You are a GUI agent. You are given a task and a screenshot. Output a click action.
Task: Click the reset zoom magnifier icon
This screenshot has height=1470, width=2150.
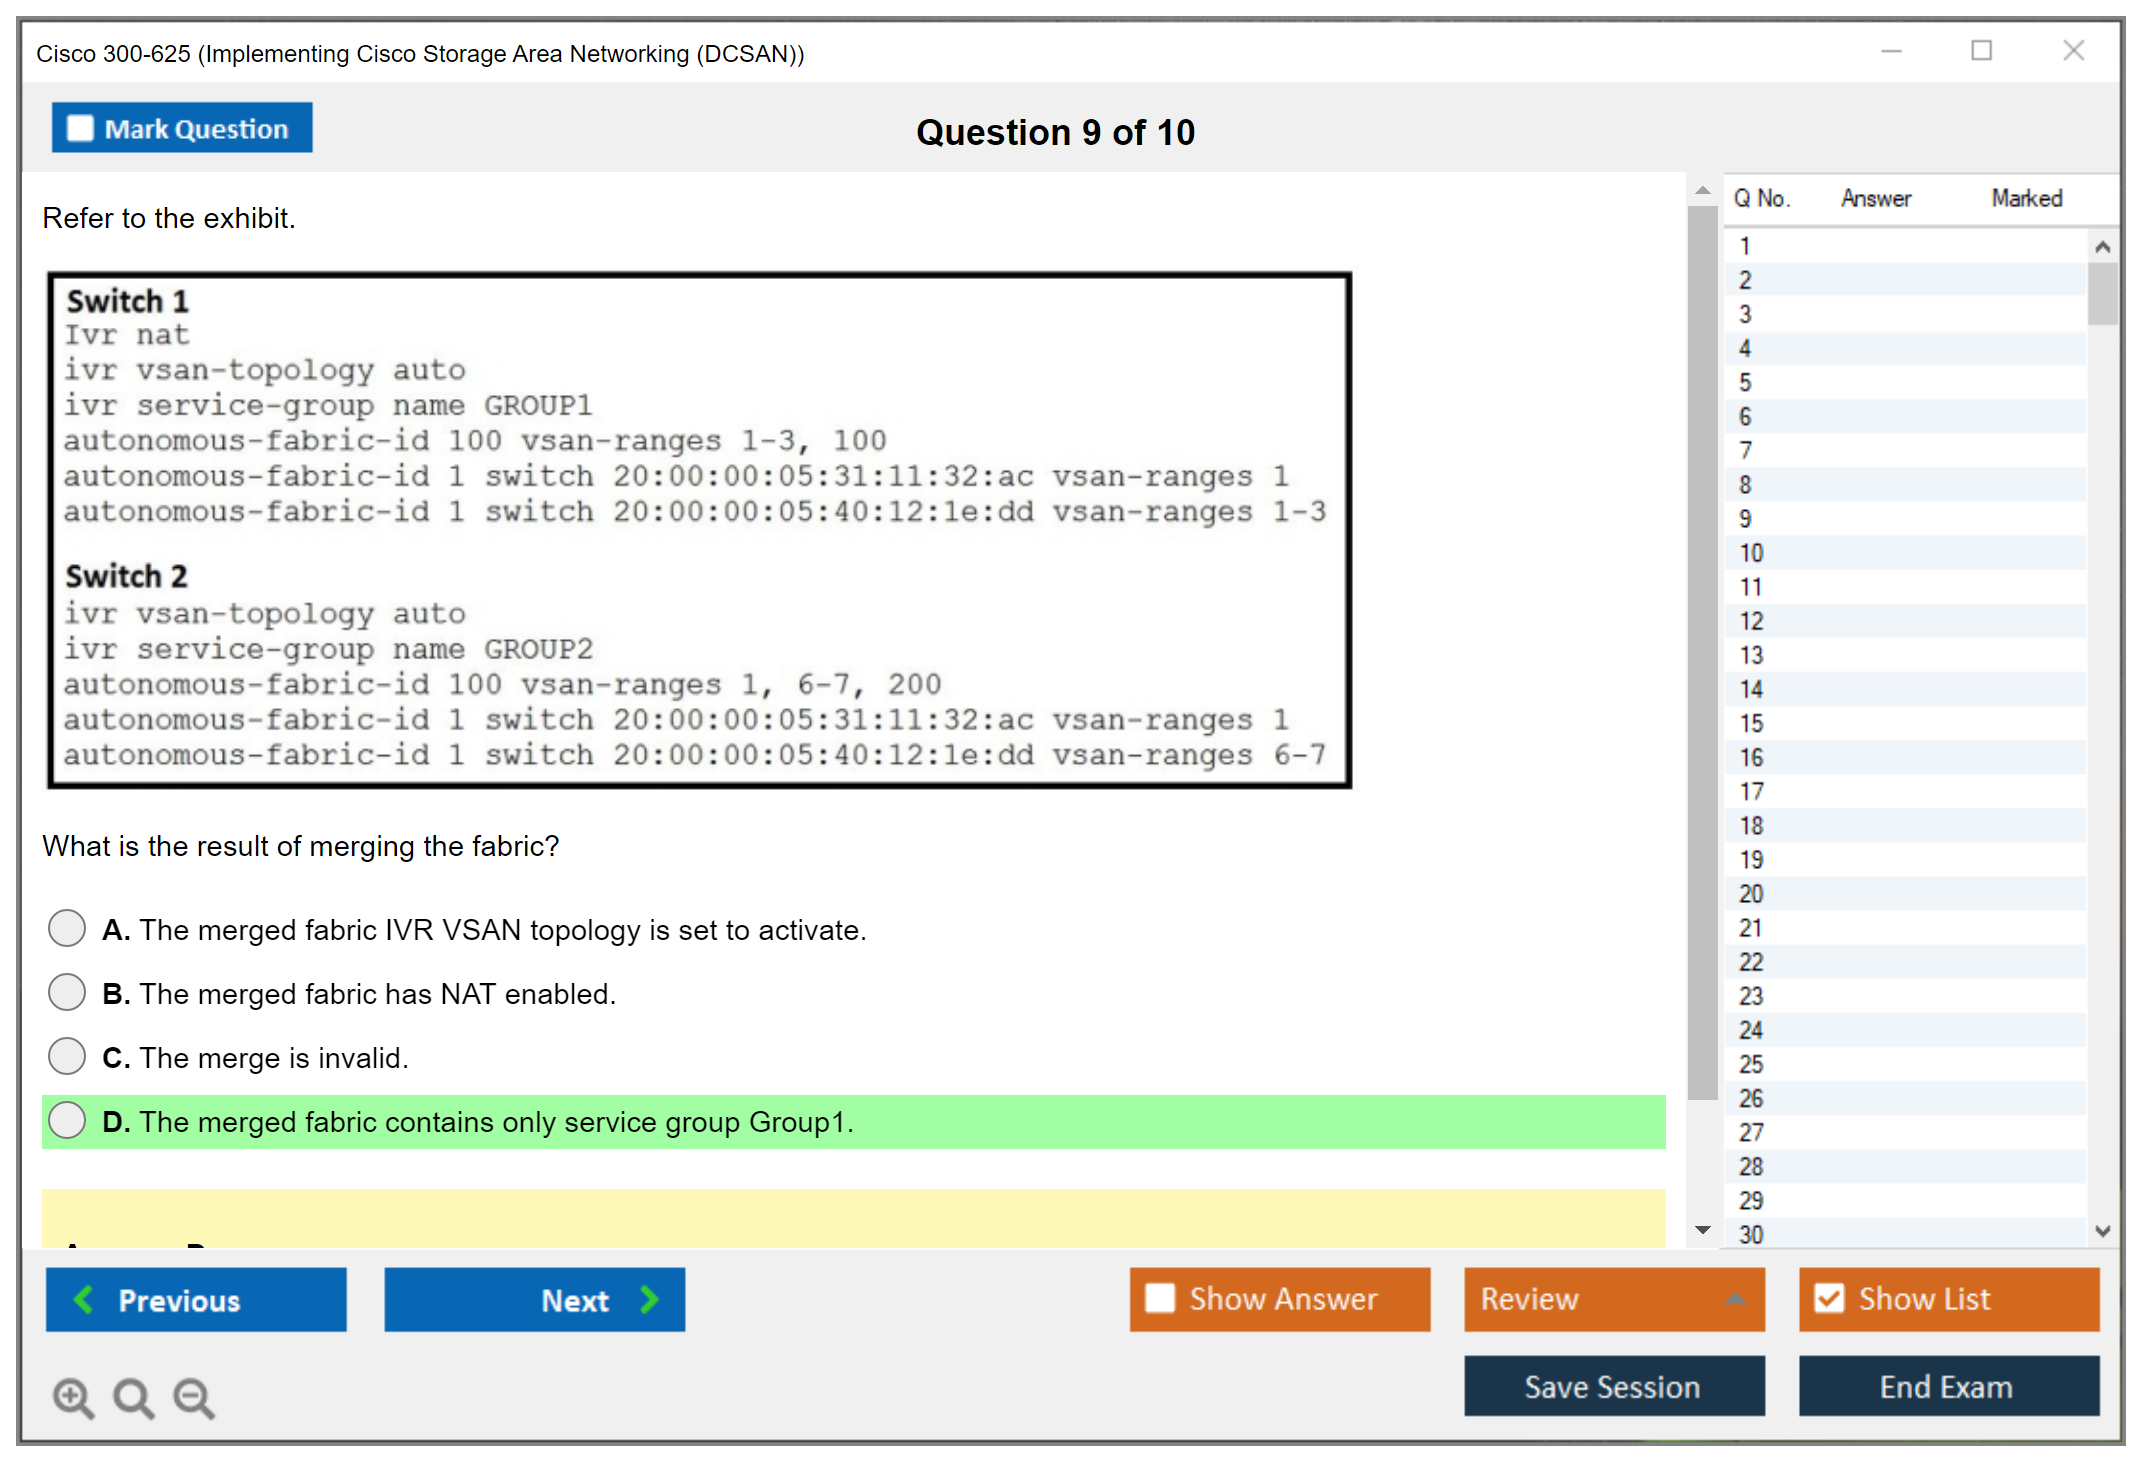pos(133,1397)
